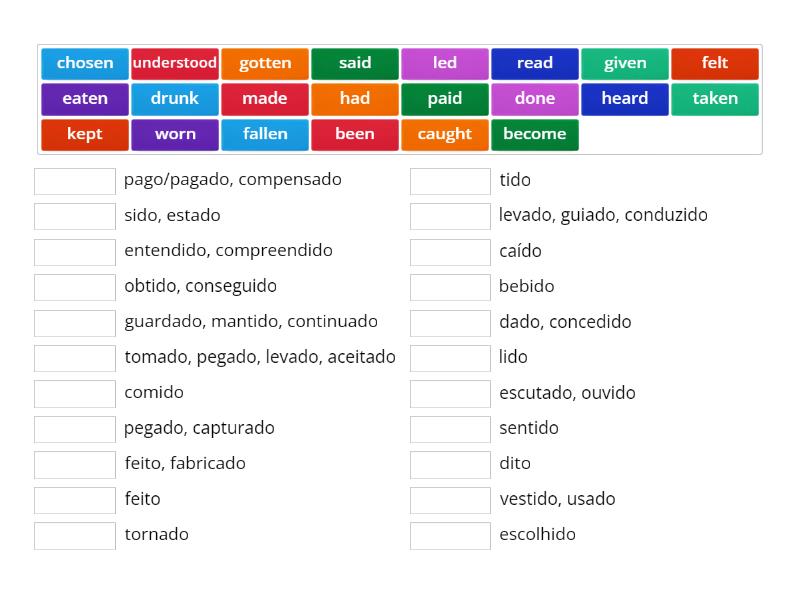Click the "given" word tile
Viewport: 800px width, 600px height.
(x=624, y=63)
